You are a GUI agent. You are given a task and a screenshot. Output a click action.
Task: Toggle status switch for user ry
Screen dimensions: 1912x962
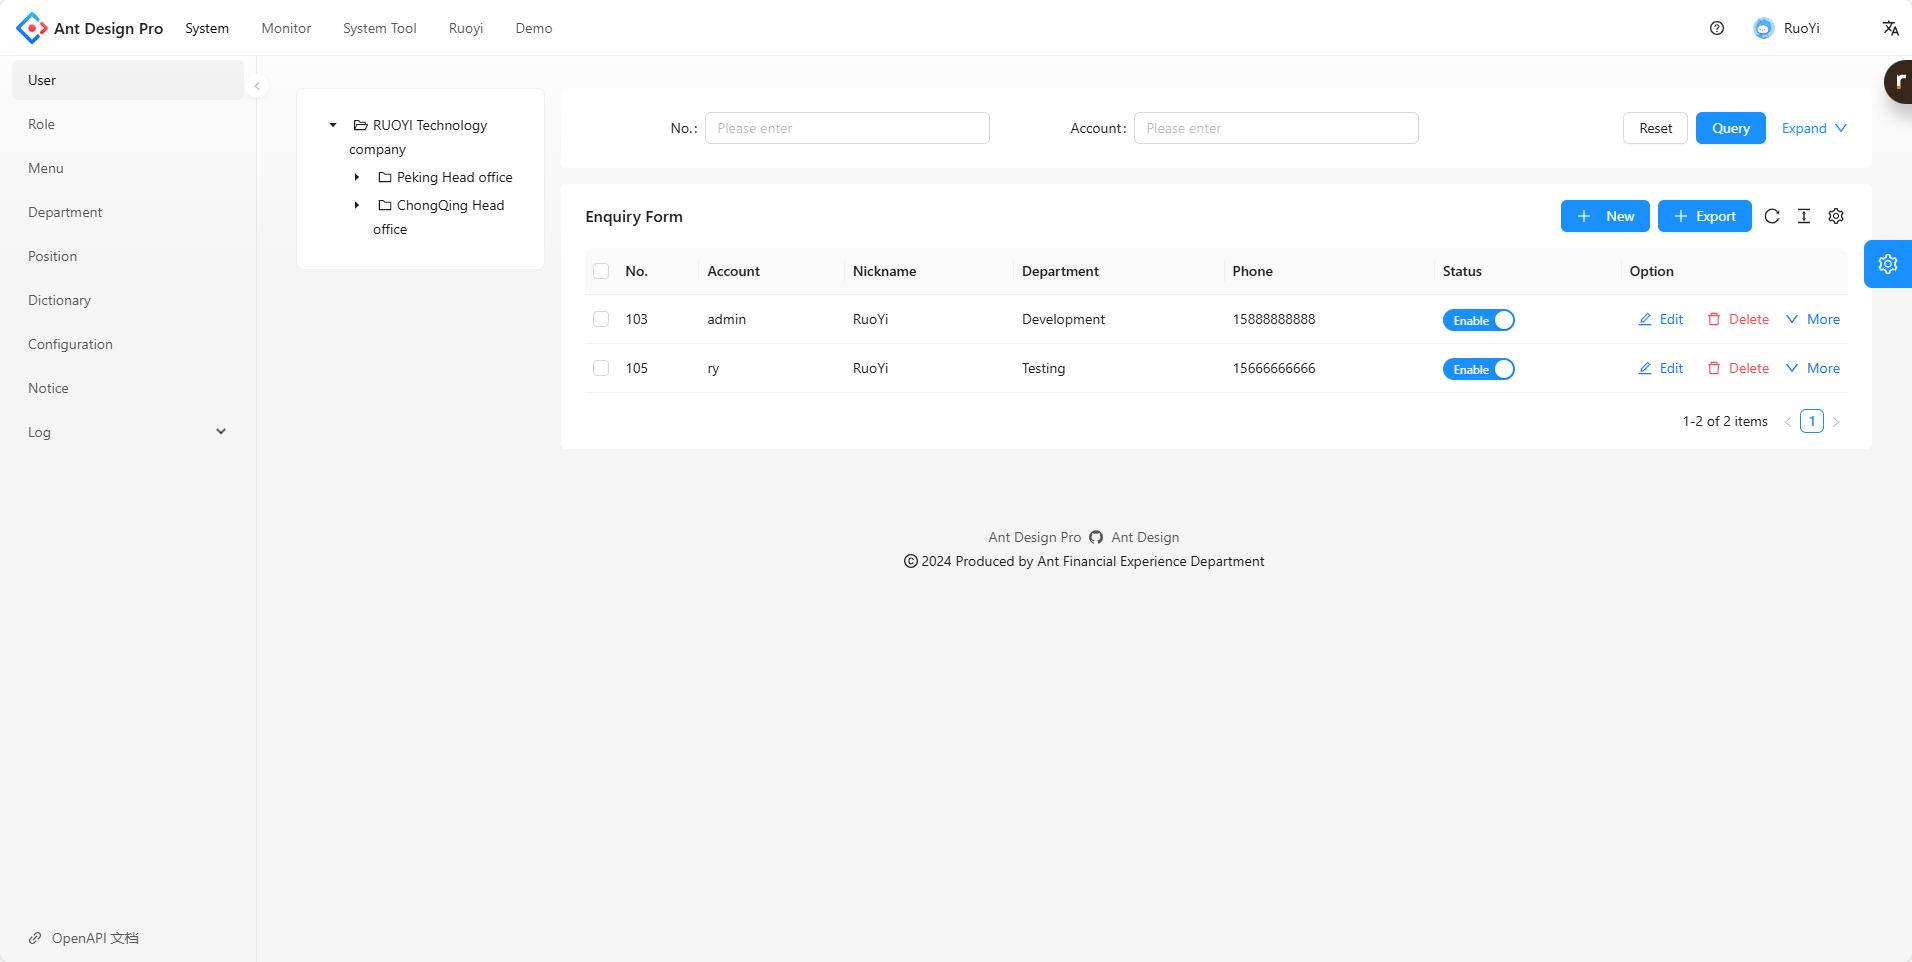[x=1478, y=369]
